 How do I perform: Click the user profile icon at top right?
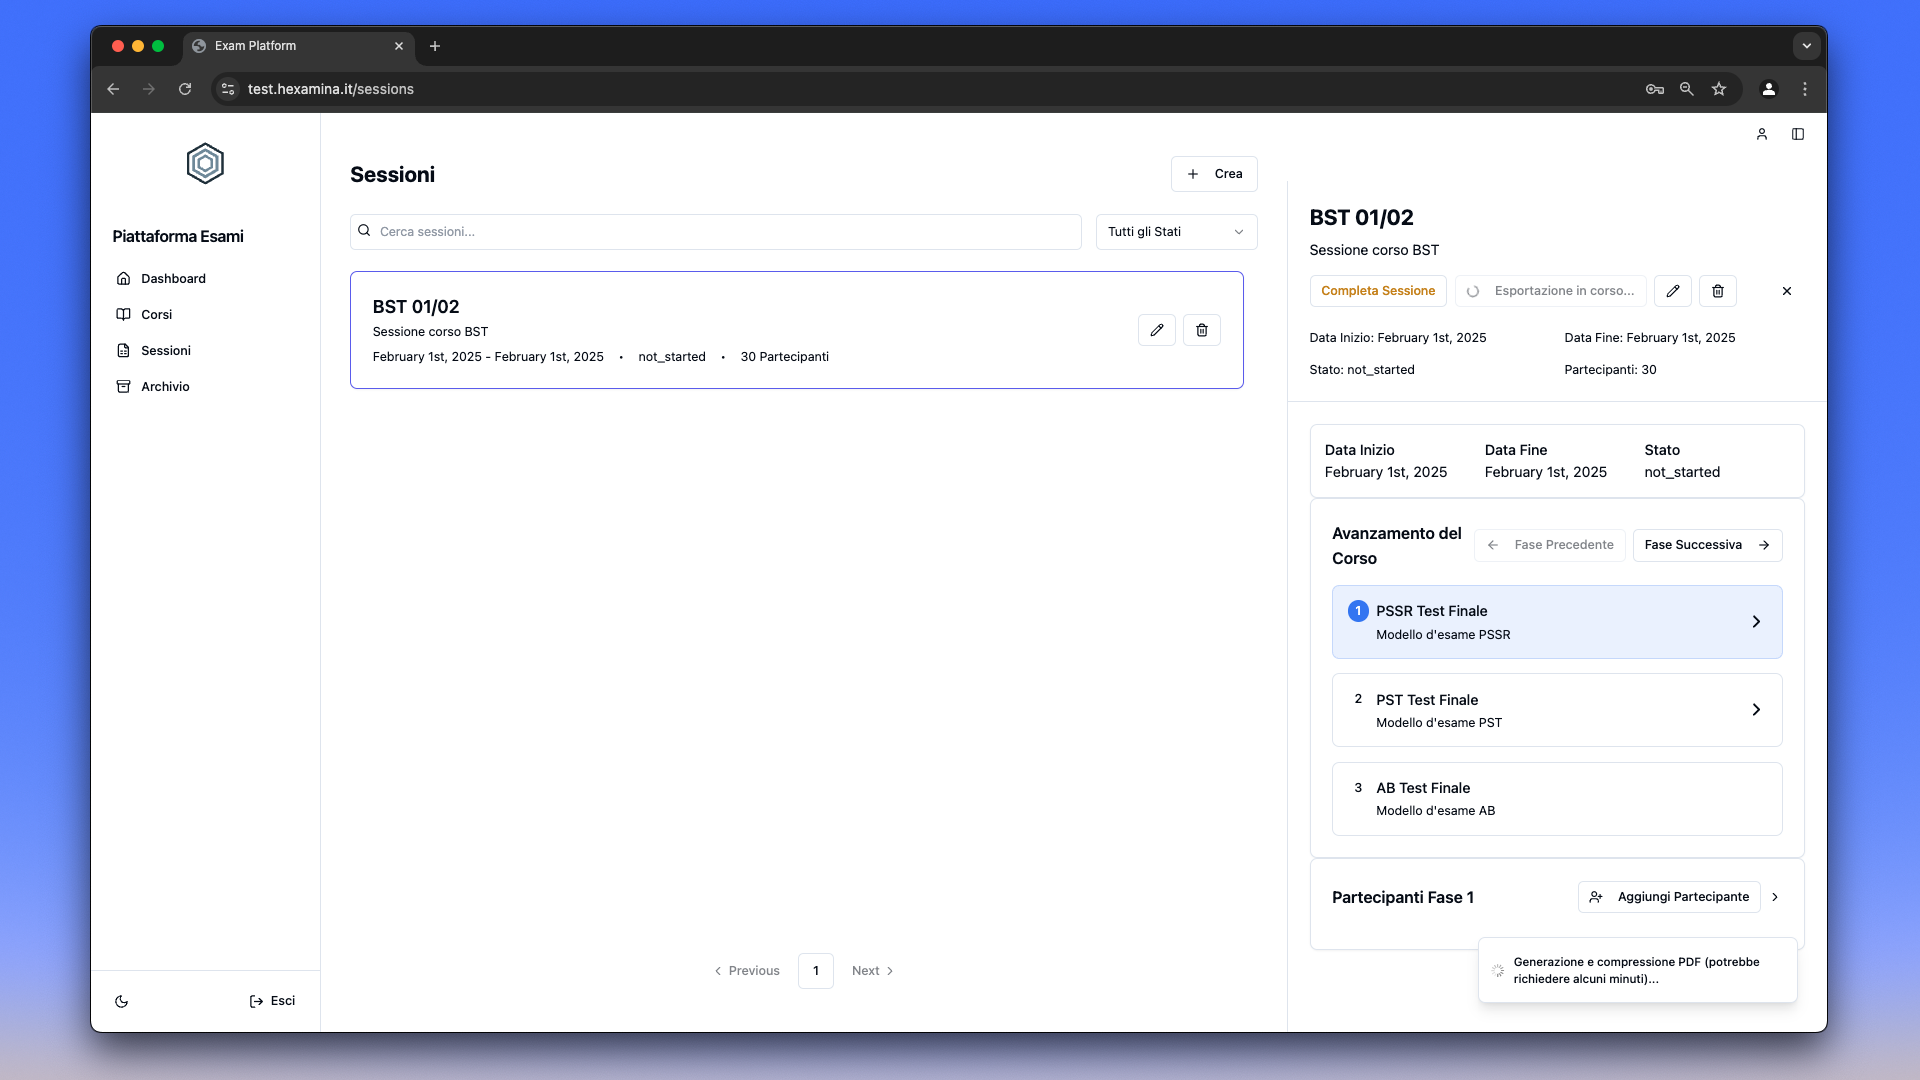point(1762,134)
